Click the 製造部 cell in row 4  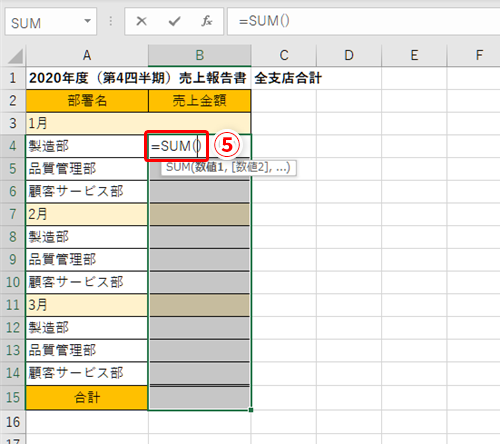click(x=87, y=146)
